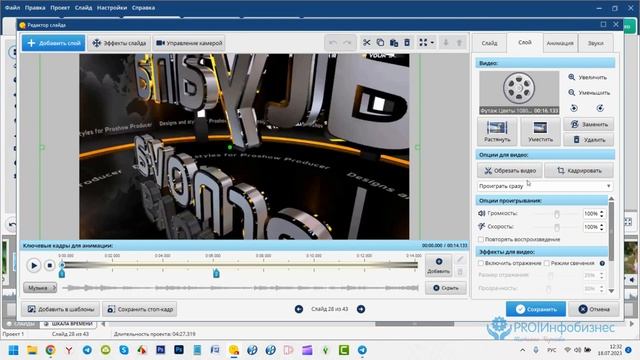Switch to the Звуки tab
The image size is (640, 360).
tap(596, 43)
